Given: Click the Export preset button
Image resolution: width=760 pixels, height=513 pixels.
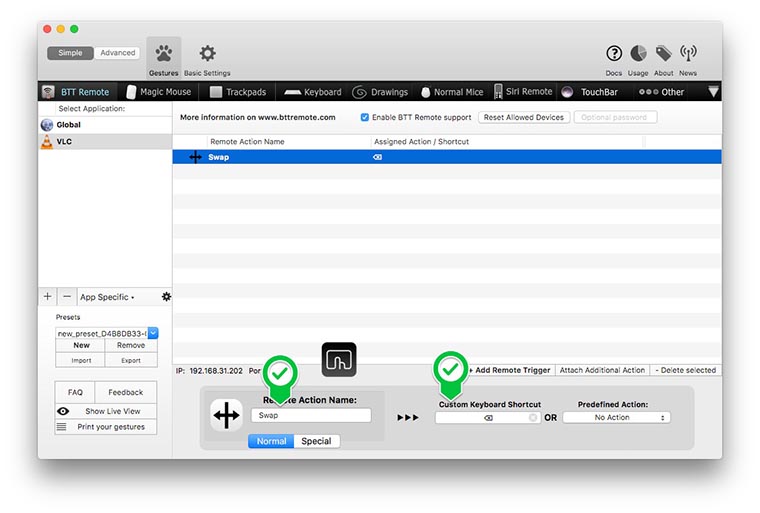Looking at the screenshot, I should pos(131,360).
